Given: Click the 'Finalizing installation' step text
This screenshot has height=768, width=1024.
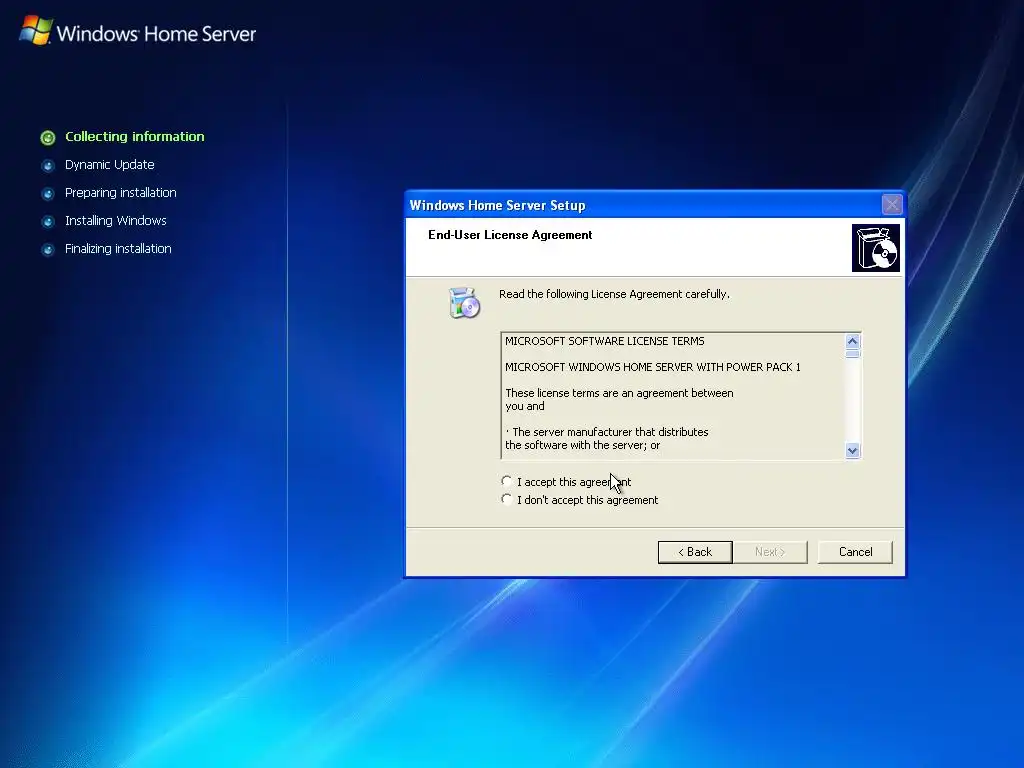Looking at the screenshot, I should pos(118,249).
